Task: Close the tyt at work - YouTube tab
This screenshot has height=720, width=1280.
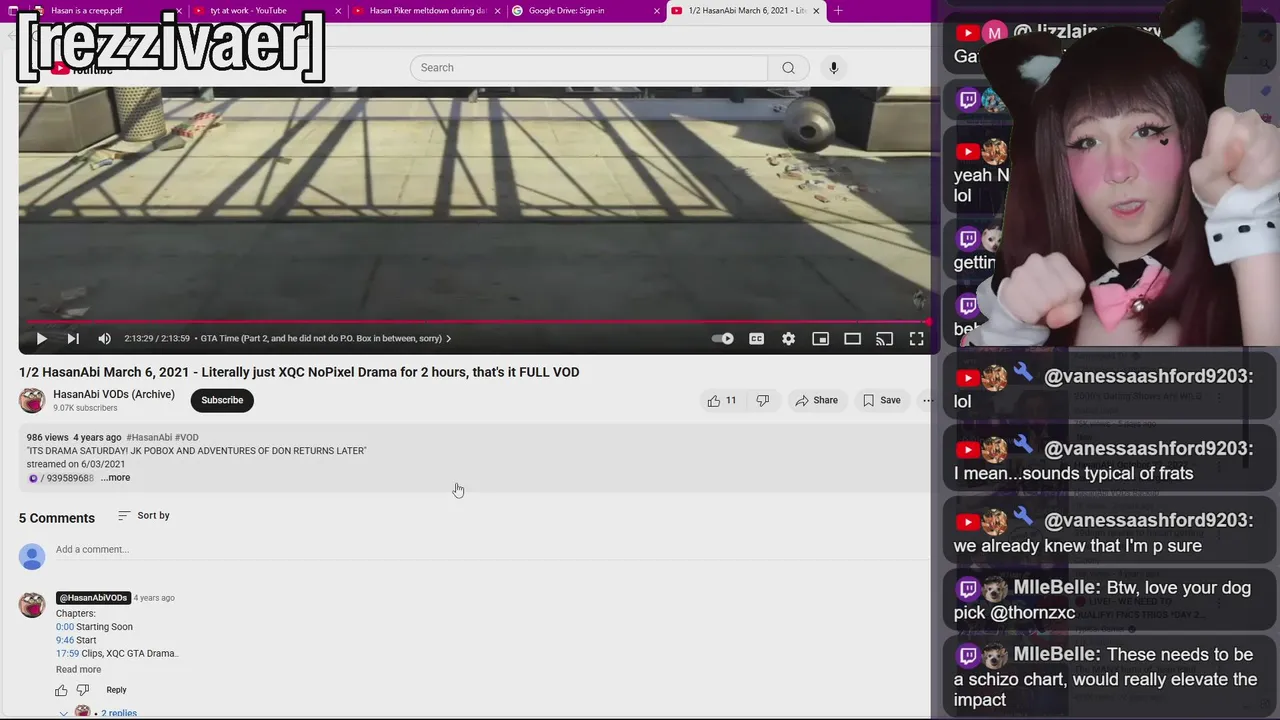Action: coord(338,11)
